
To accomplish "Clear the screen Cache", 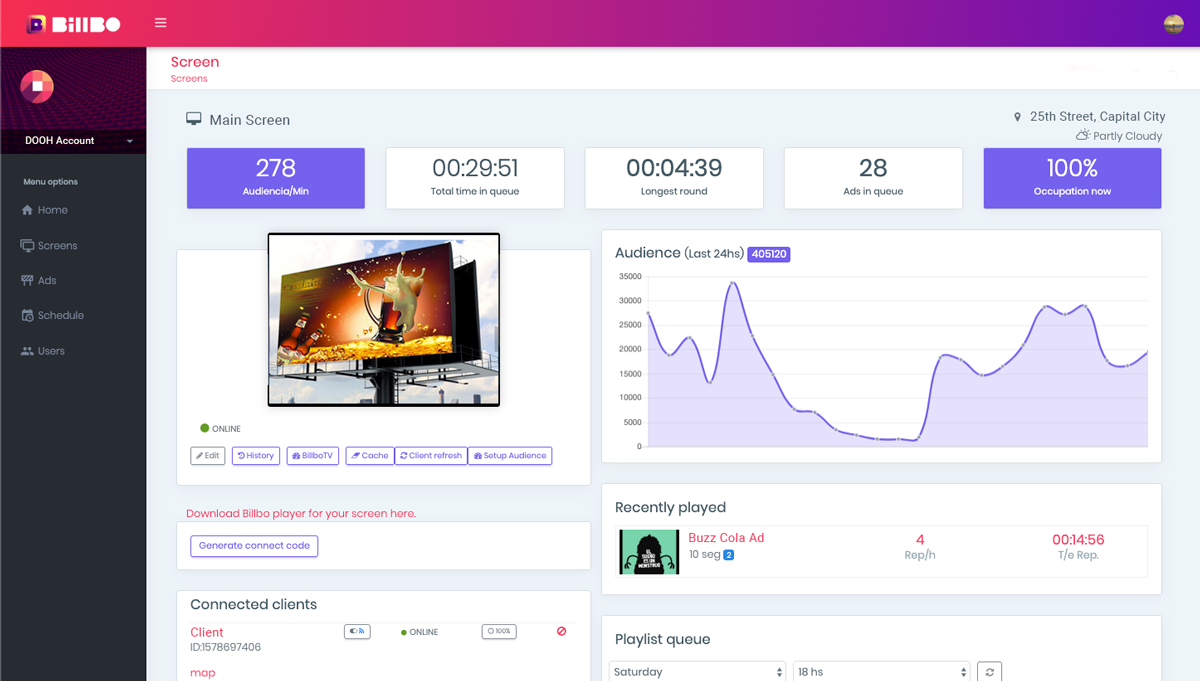I will coord(368,456).
